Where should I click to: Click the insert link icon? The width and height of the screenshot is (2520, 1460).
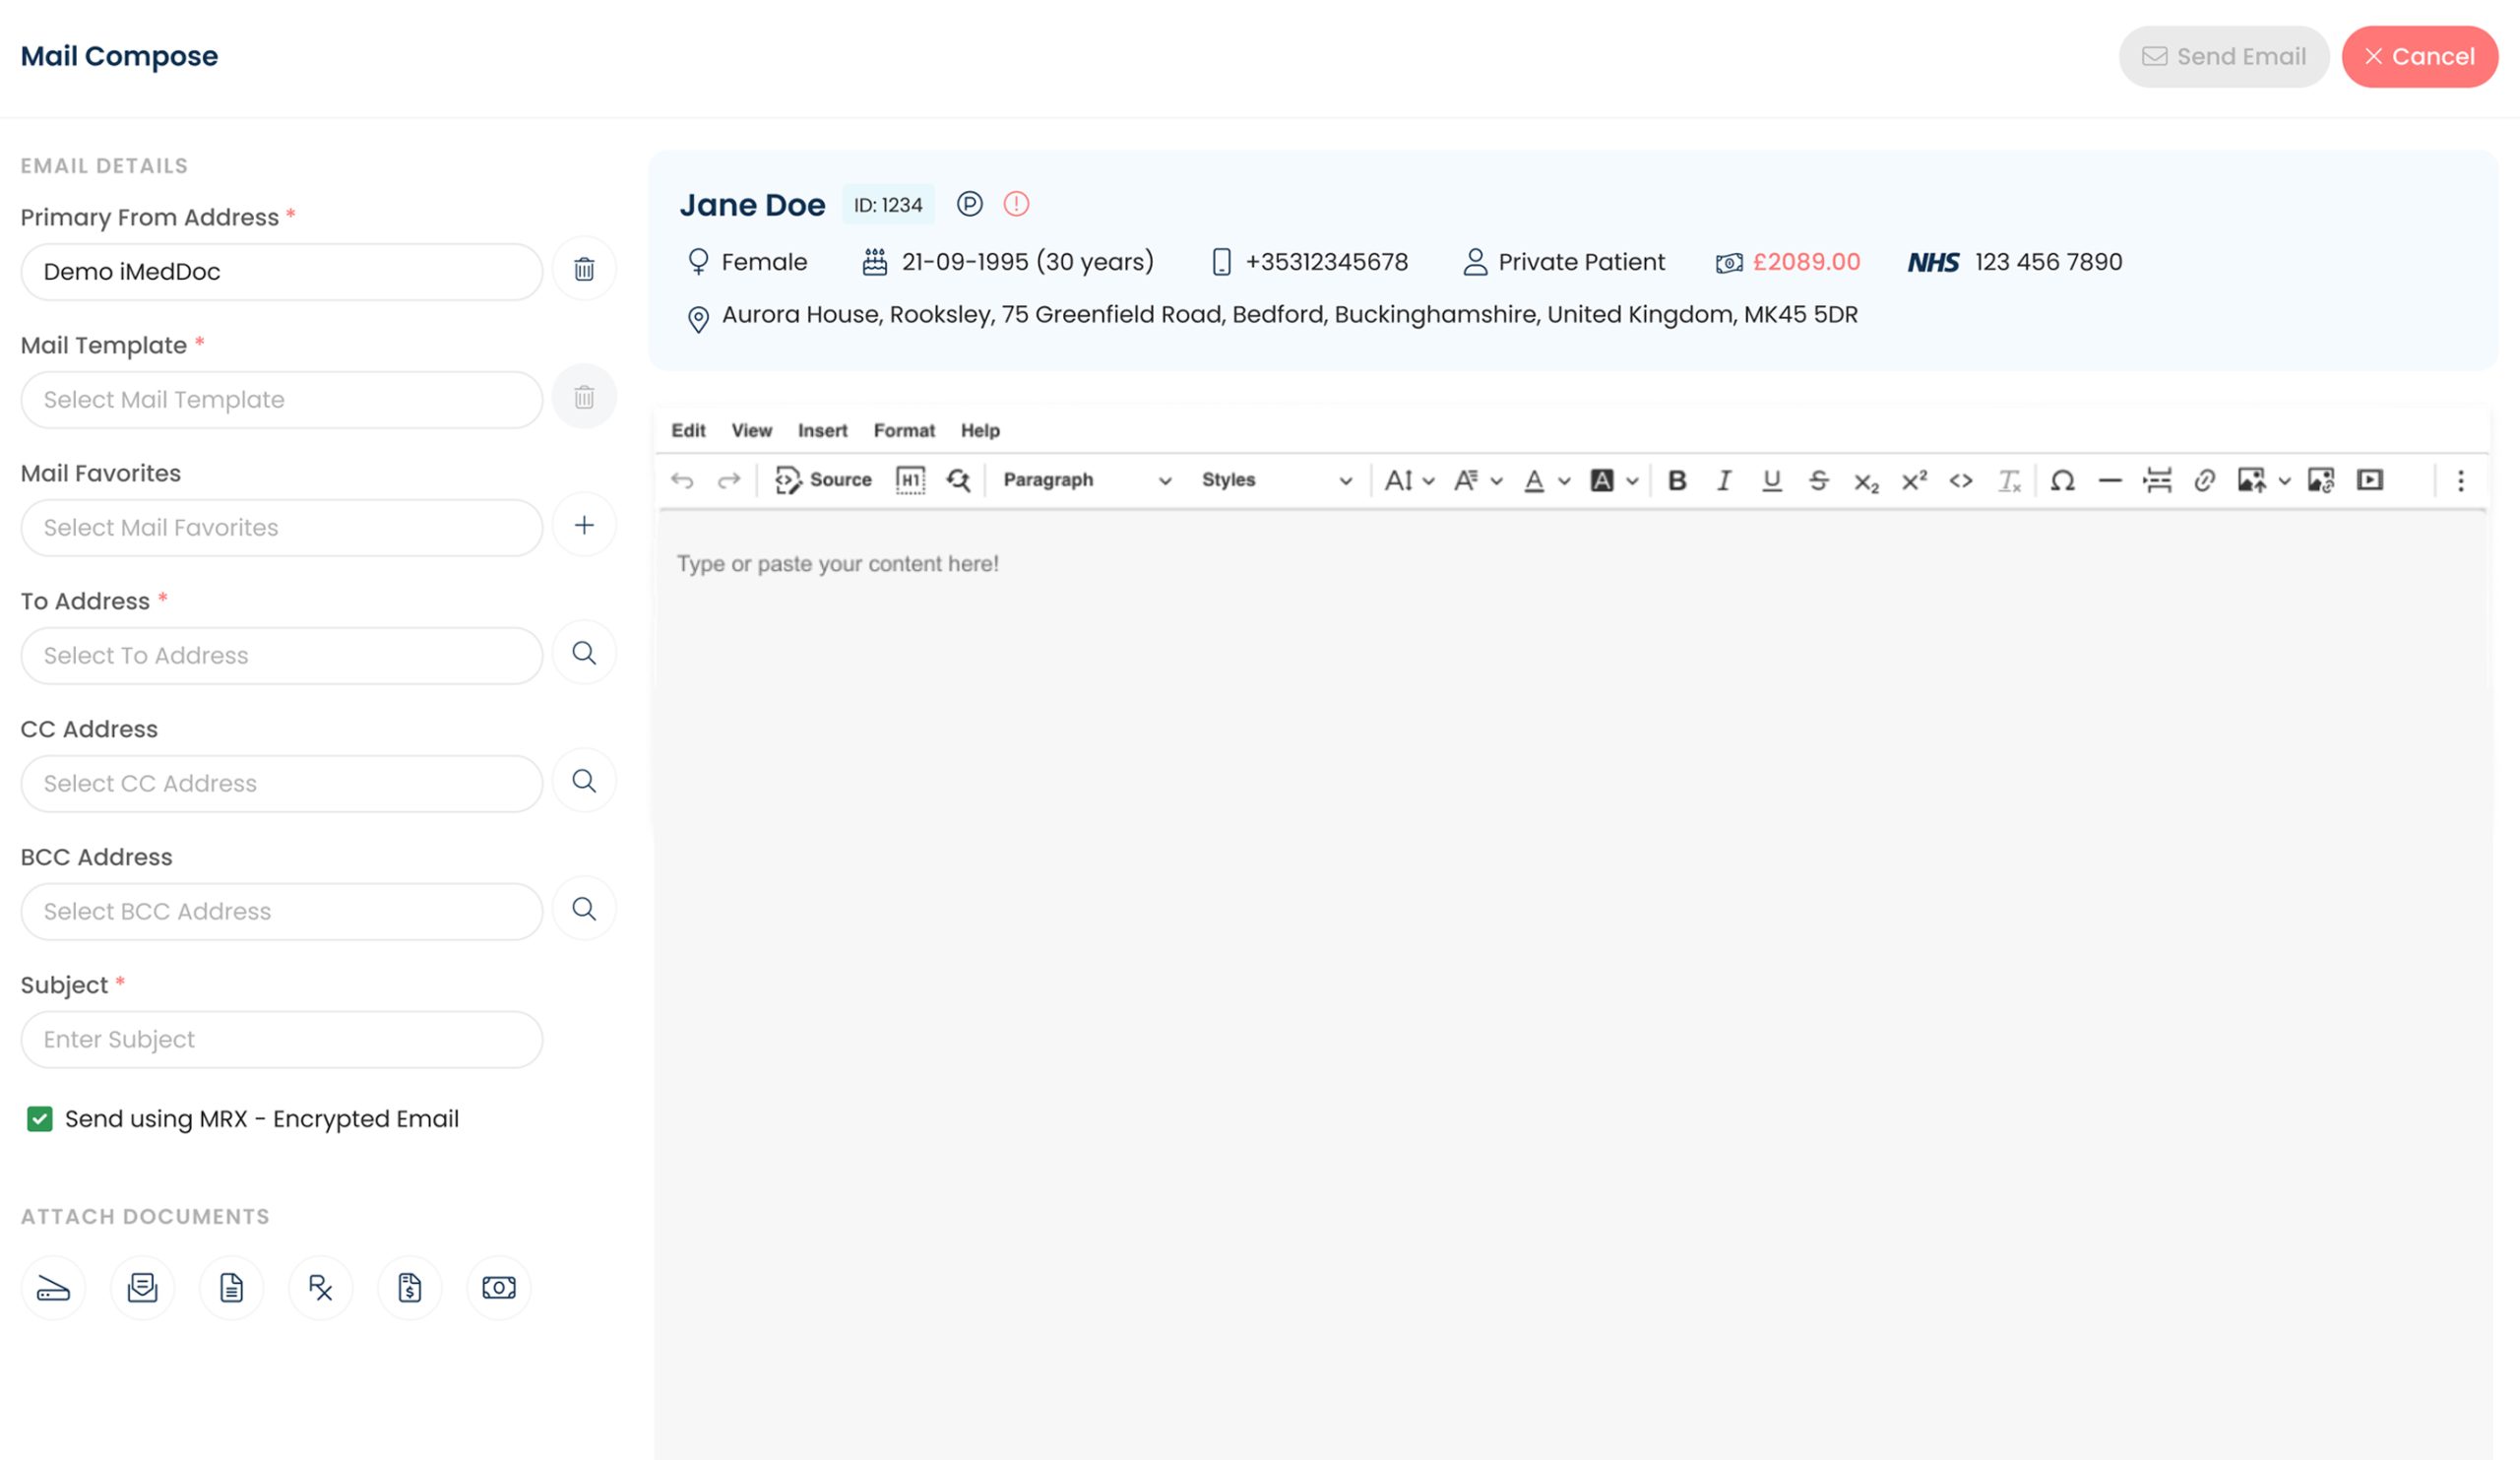[x=2204, y=481]
